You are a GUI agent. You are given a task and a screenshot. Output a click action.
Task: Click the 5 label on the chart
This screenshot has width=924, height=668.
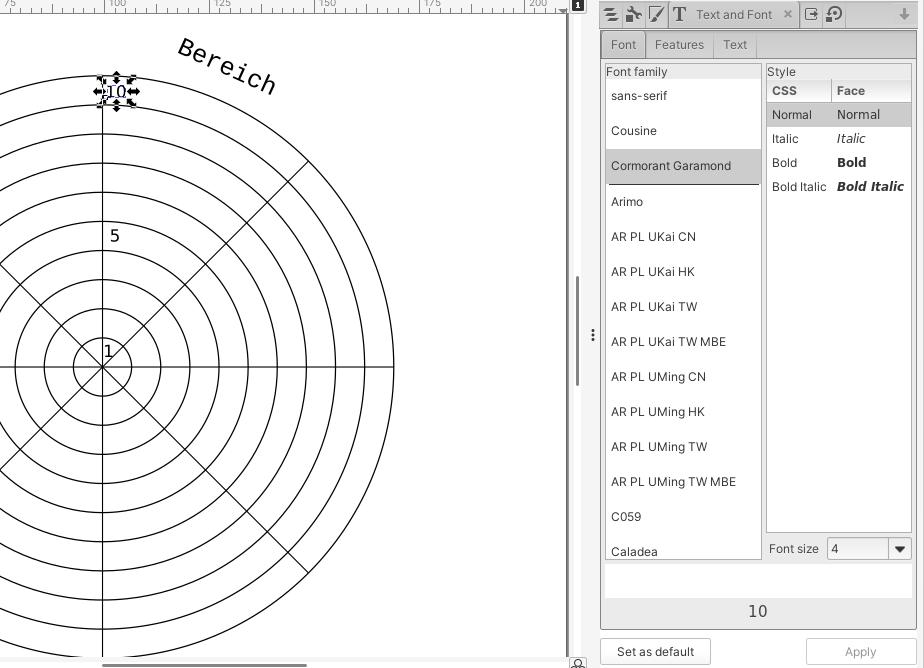[x=115, y=236]
